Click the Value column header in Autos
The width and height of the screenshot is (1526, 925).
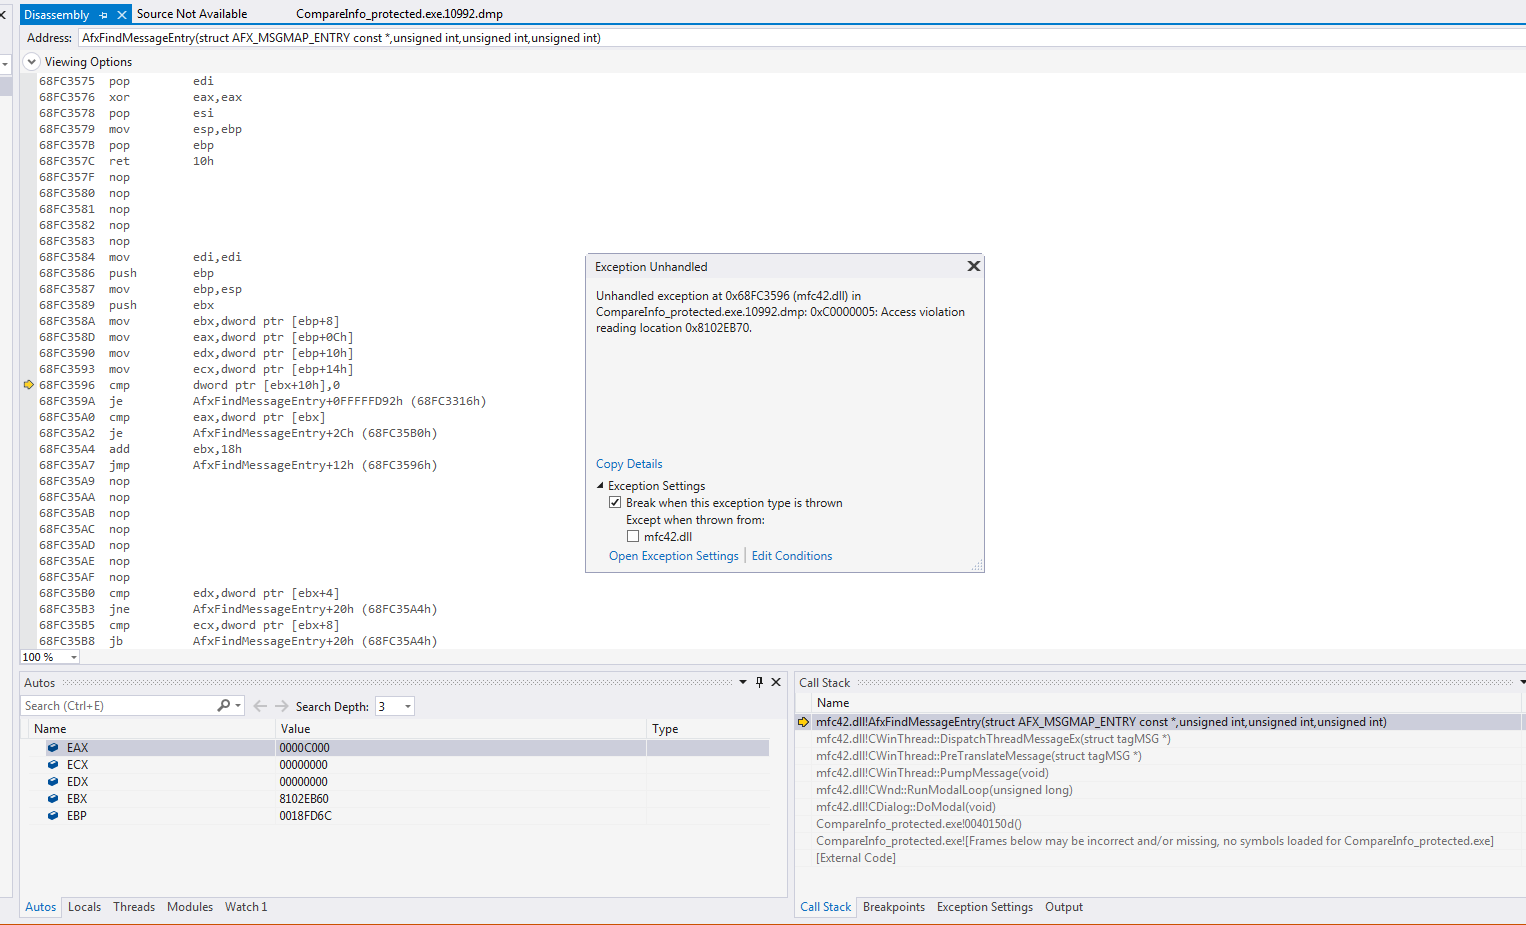tap(460, 729)
